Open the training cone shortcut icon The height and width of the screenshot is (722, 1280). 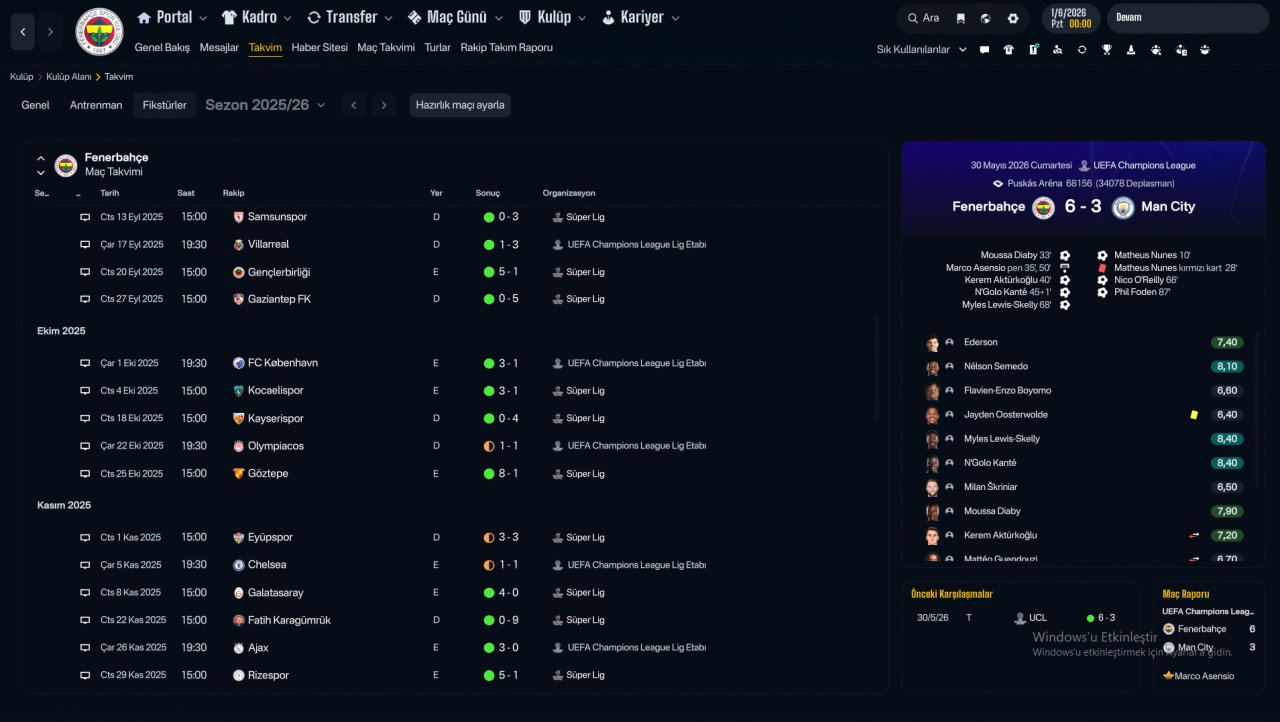pos(1131,49)
